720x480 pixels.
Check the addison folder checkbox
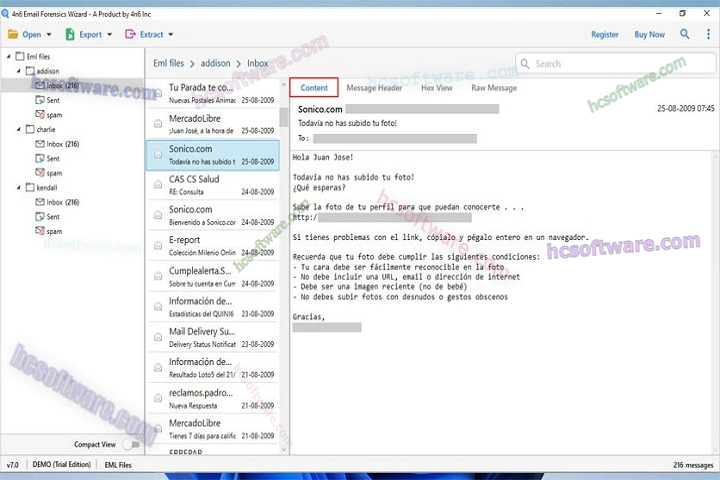(30, 71)
